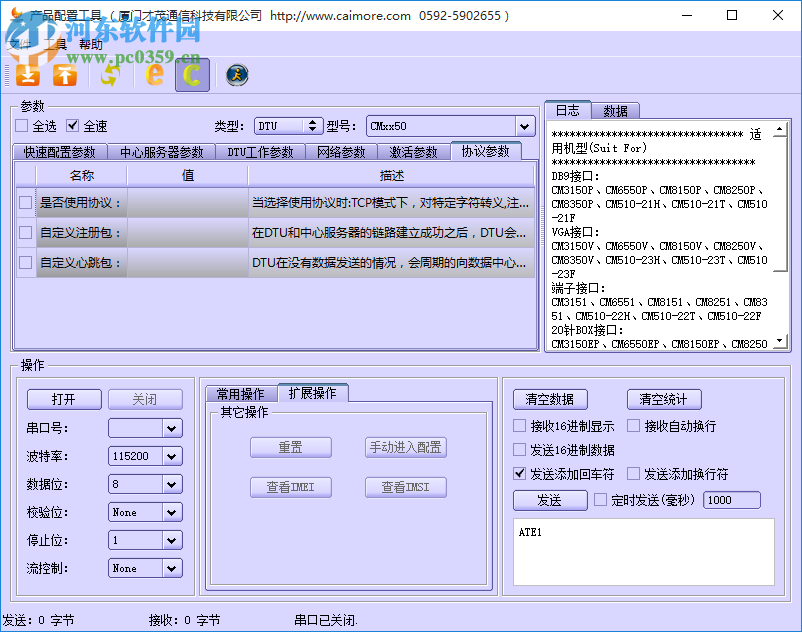Click the upload configuration toolbar icon
The height and width of the screenshot is (632, 802).
pyautogui.click(x=64, y=74)
